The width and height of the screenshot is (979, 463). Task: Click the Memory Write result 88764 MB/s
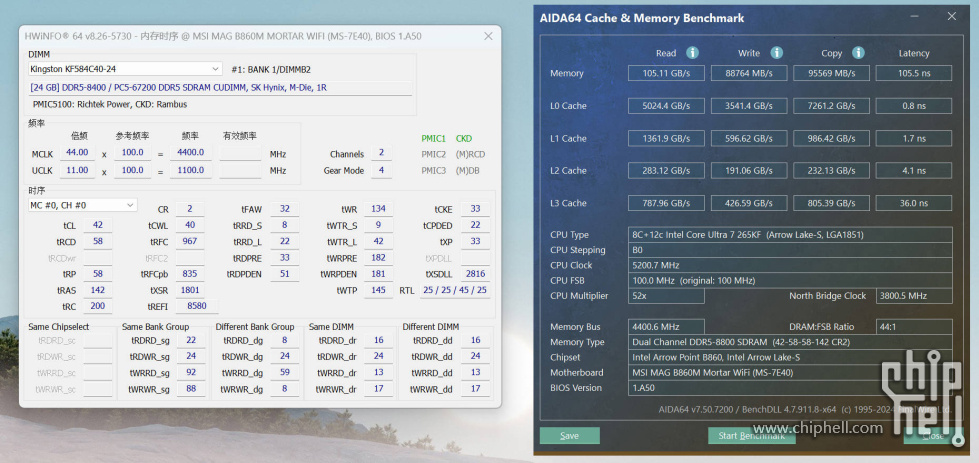click(x=749, y=73)
